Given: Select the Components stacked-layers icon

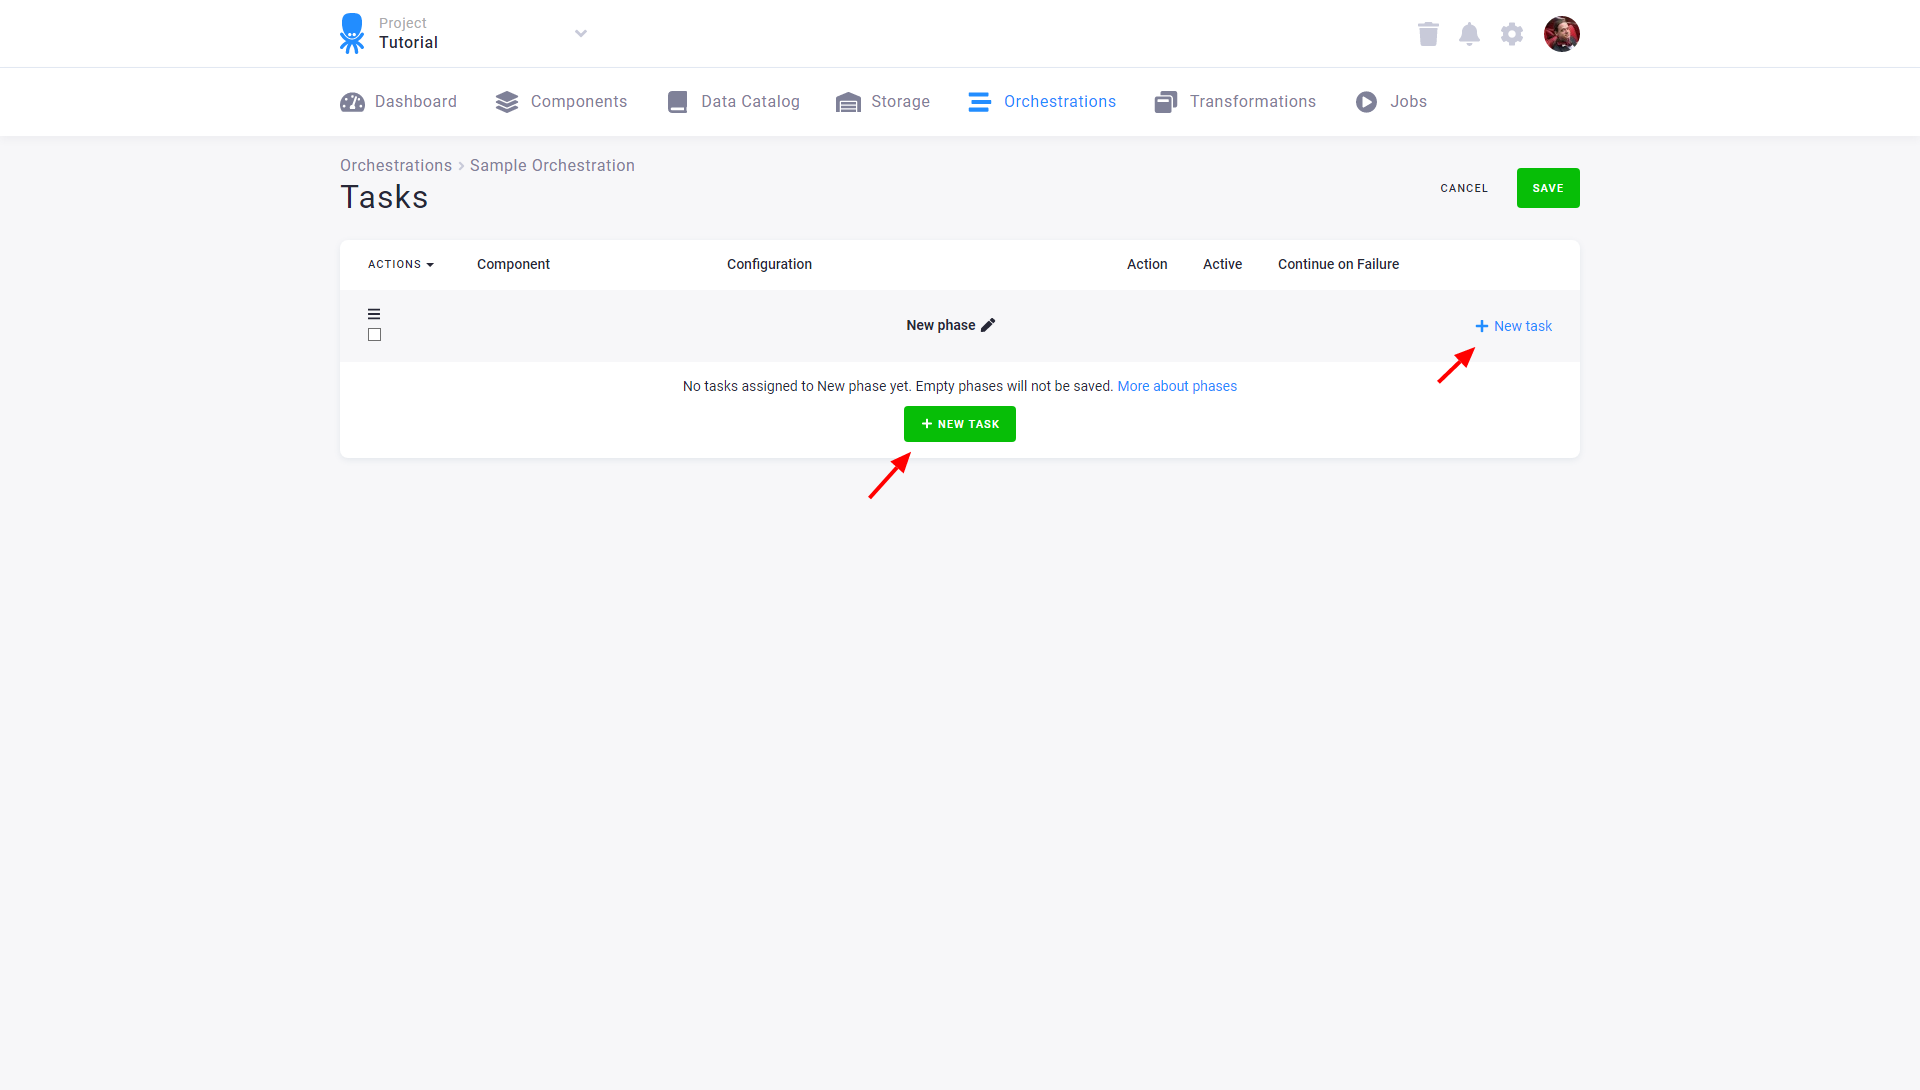Looking at the screenshot, I should (x=506, y=101).
